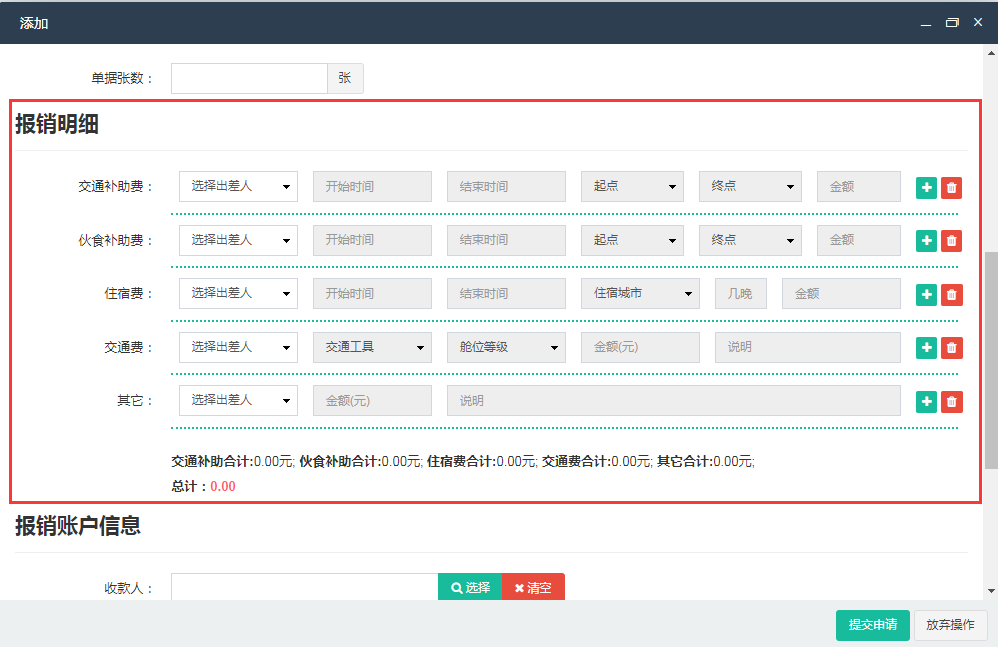Image resolution: width=998 pixels, height=647 pixels.
Task: Open 起点 dropdown in 伙食补助费 row
Action: point(632,240)
